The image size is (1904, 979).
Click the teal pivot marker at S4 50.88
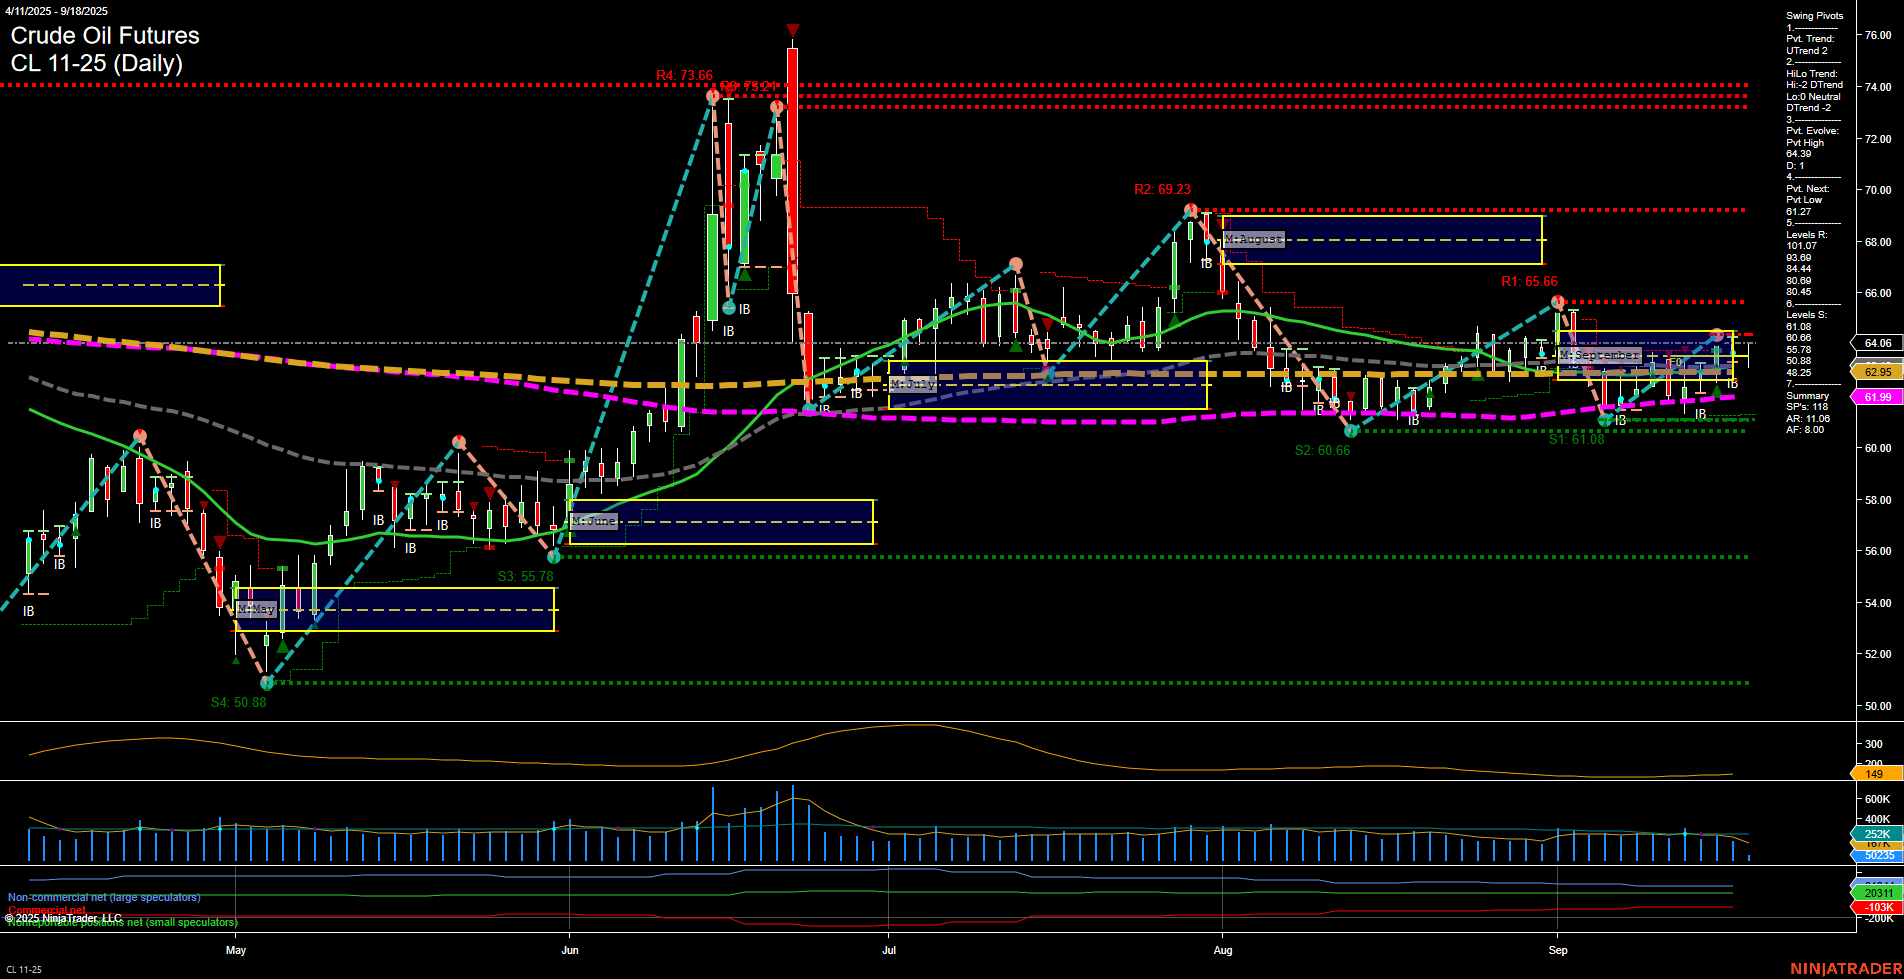[x=265, y=683]
